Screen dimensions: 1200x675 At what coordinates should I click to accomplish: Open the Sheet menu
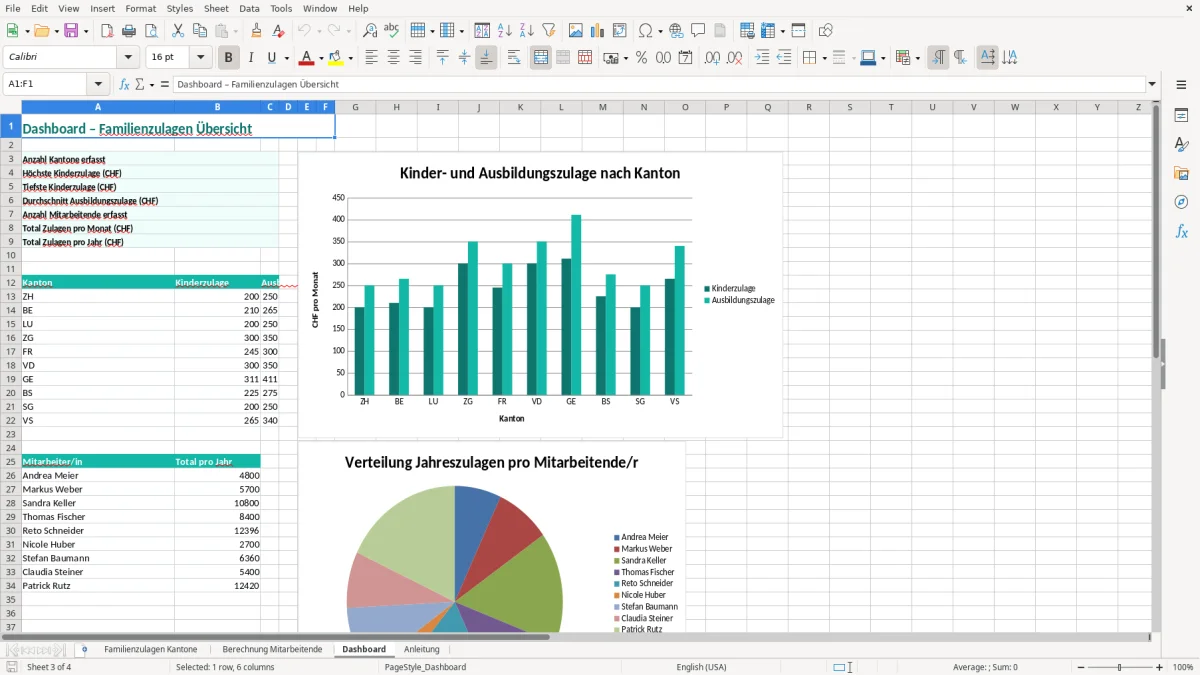click(x=216, y=8)
